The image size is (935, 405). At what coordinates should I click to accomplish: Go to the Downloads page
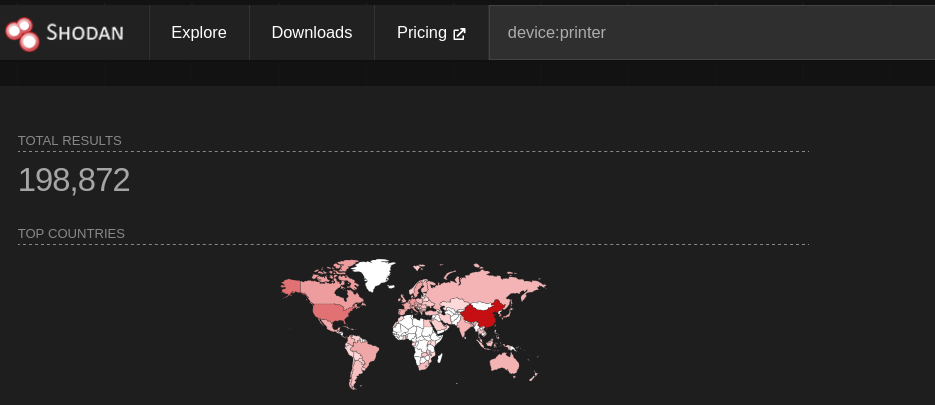click(x=312, y=32)
